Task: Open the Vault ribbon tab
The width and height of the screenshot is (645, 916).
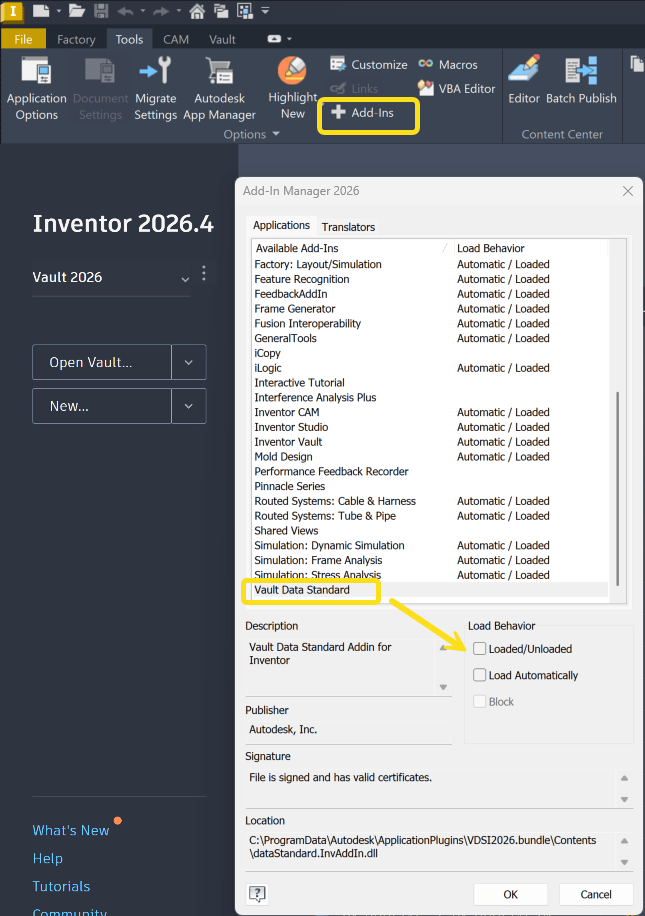Action: click(222, 39)
